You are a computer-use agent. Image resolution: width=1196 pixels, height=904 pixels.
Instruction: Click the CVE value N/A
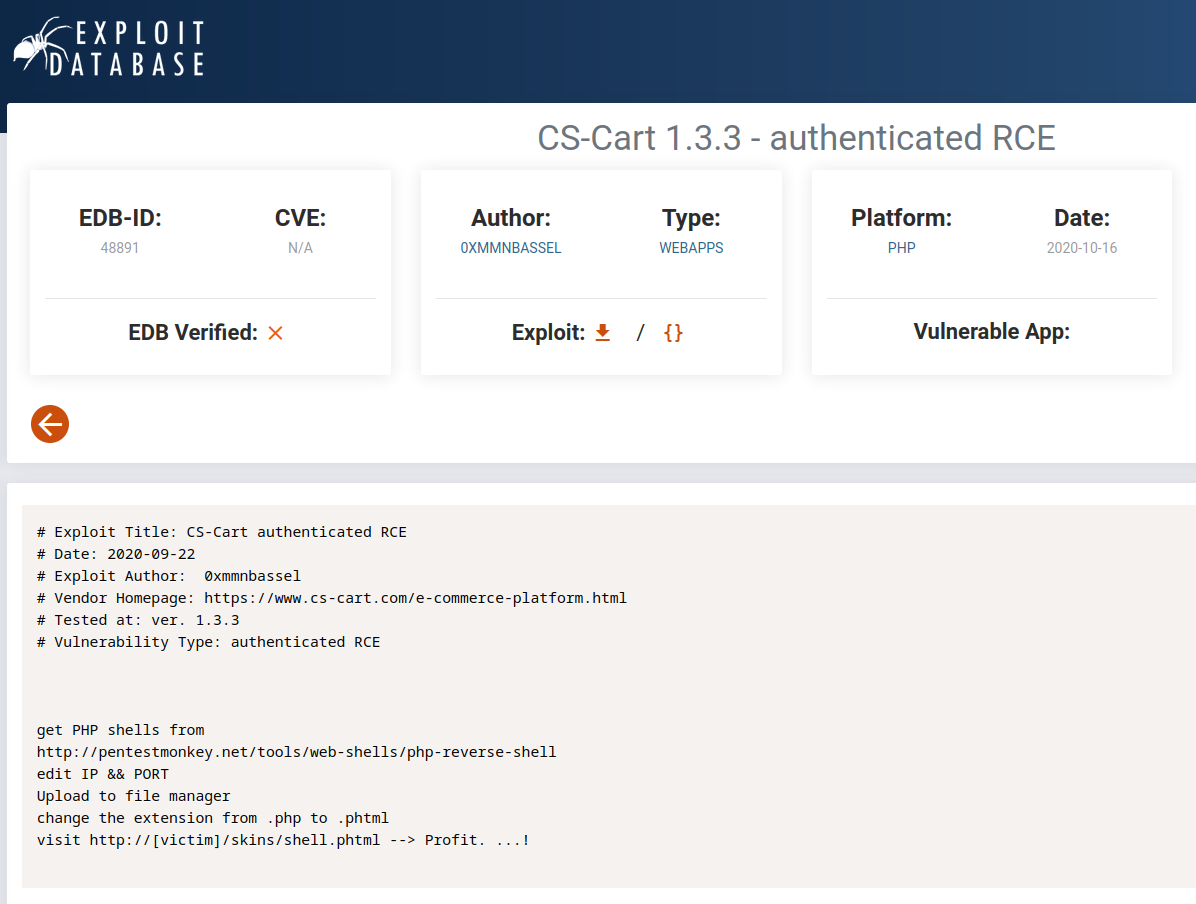pos(300,248)
